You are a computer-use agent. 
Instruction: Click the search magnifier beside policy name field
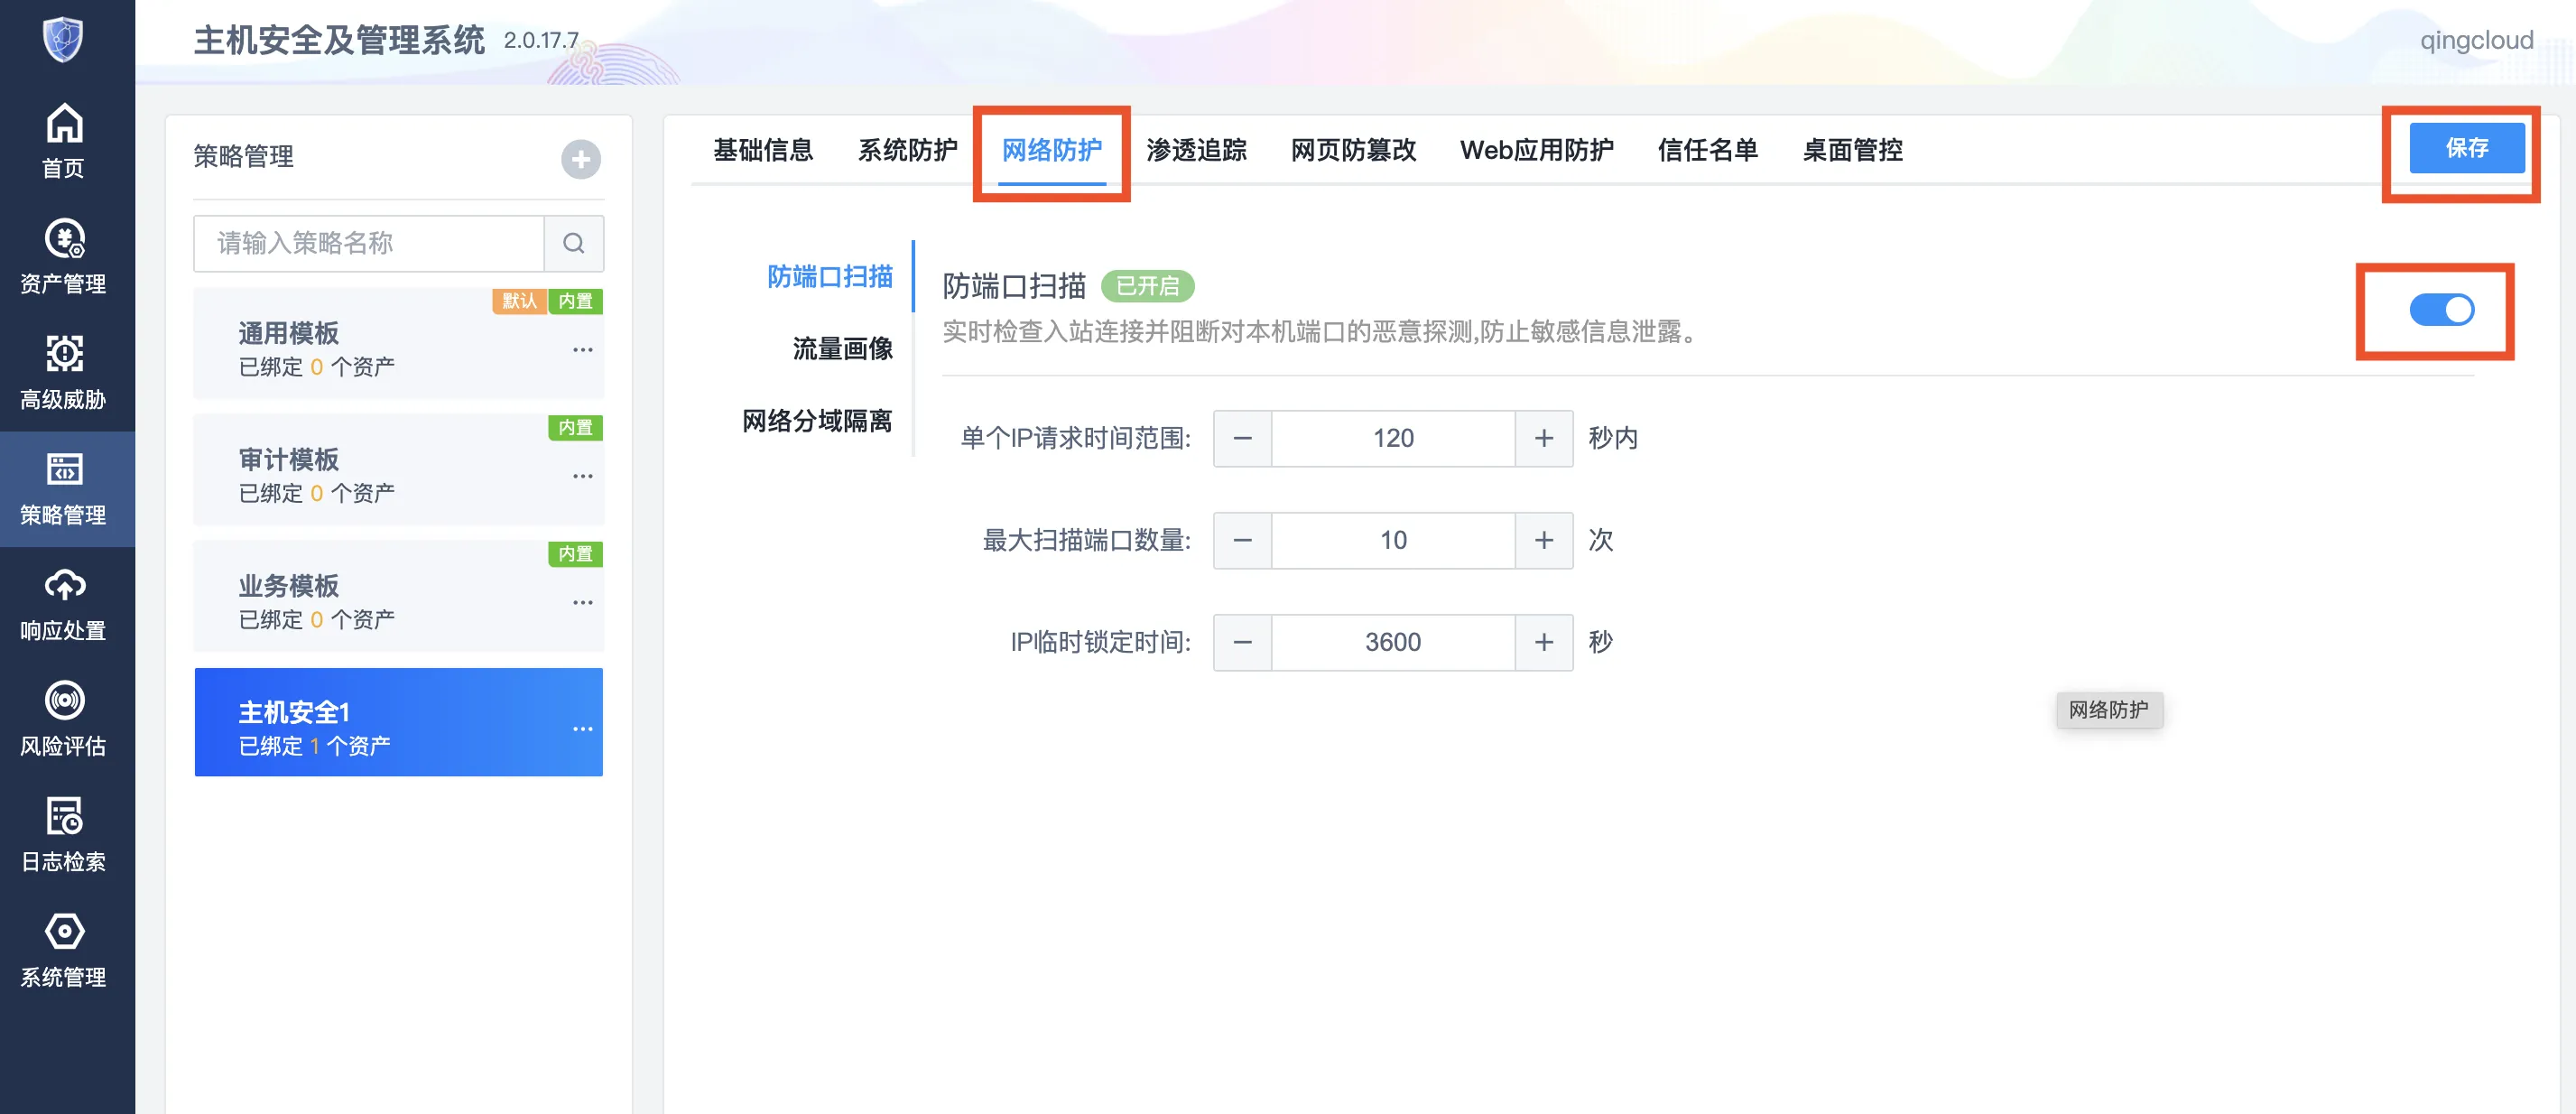pyautogui.click(x=573, y=243)
